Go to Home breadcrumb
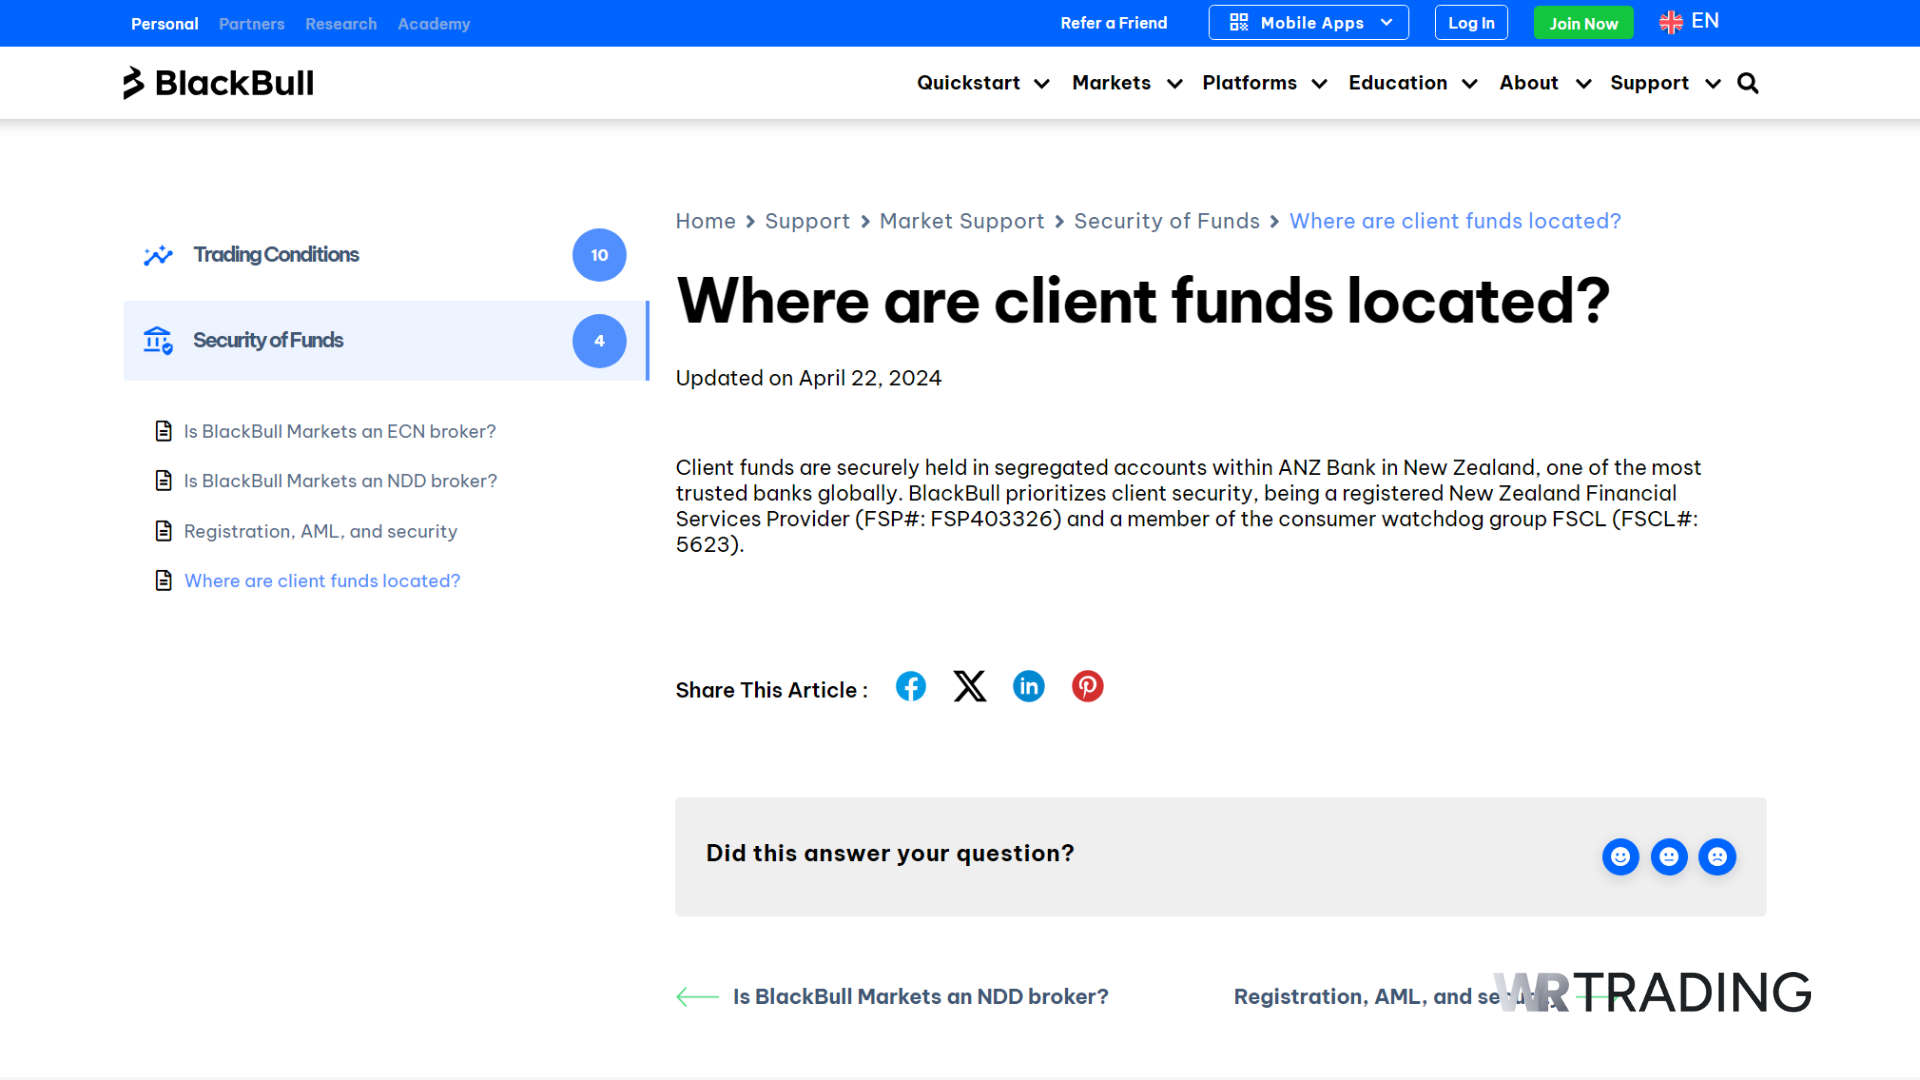The height and width of the screenshot is (1080, 1920). click(x=705, y=221)
